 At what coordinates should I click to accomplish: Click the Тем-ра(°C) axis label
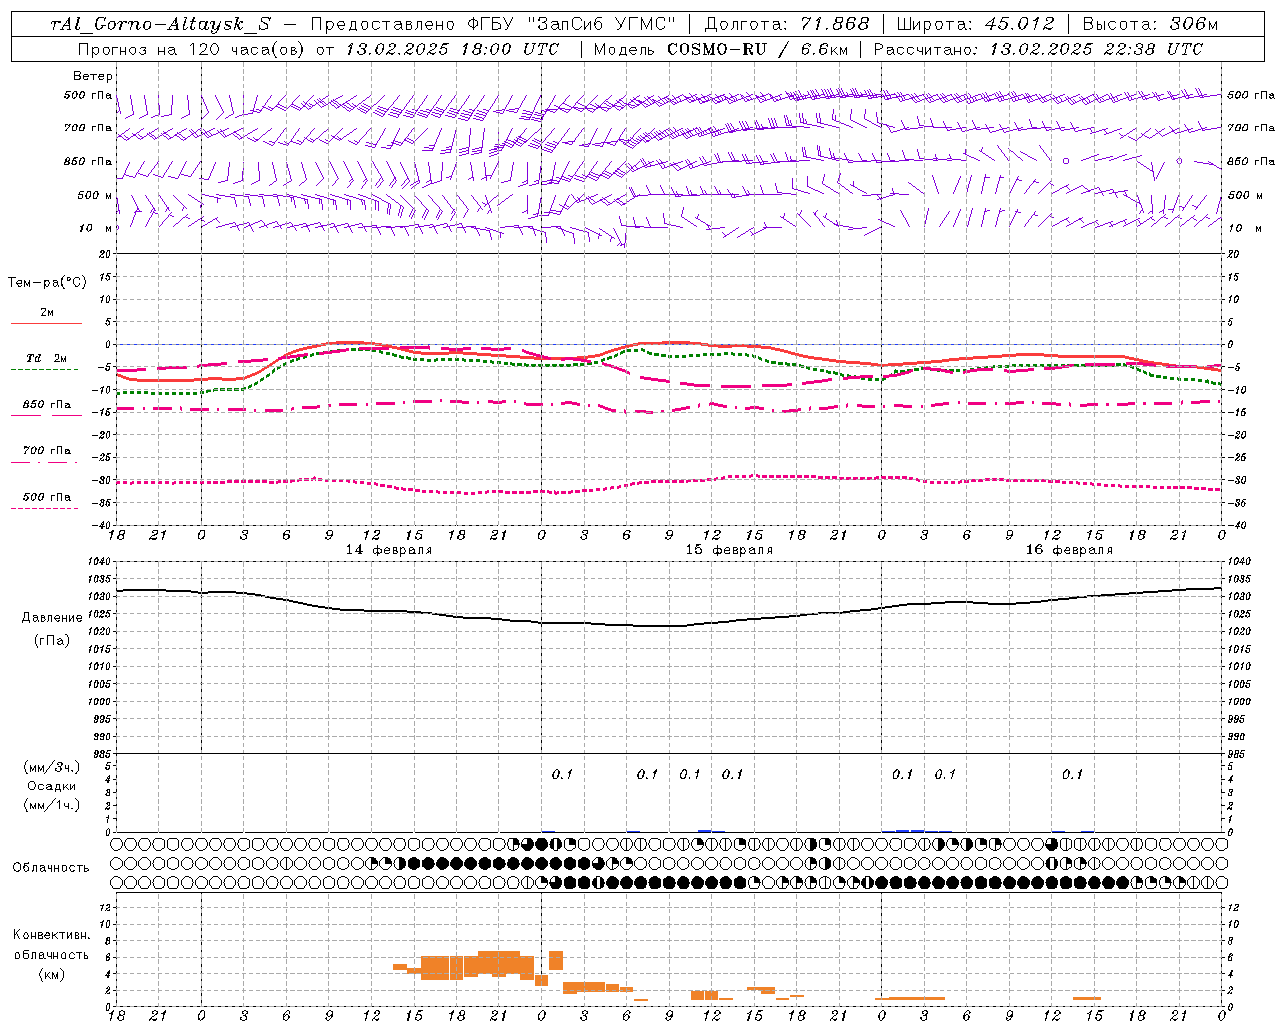point(47,283)
